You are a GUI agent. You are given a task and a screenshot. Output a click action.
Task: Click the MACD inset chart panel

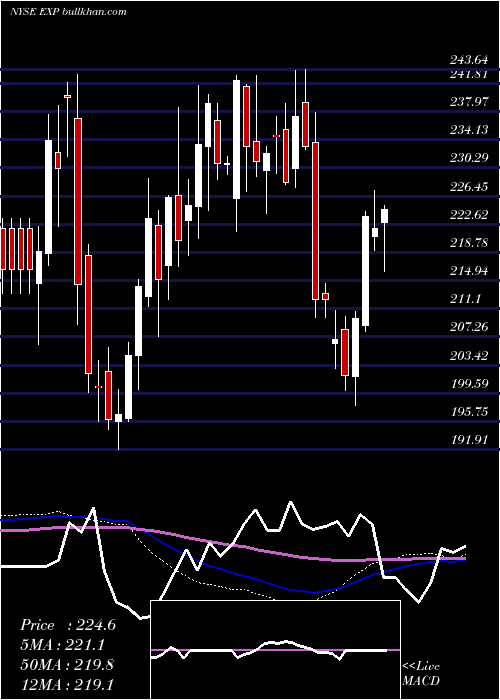click(275, 650)
